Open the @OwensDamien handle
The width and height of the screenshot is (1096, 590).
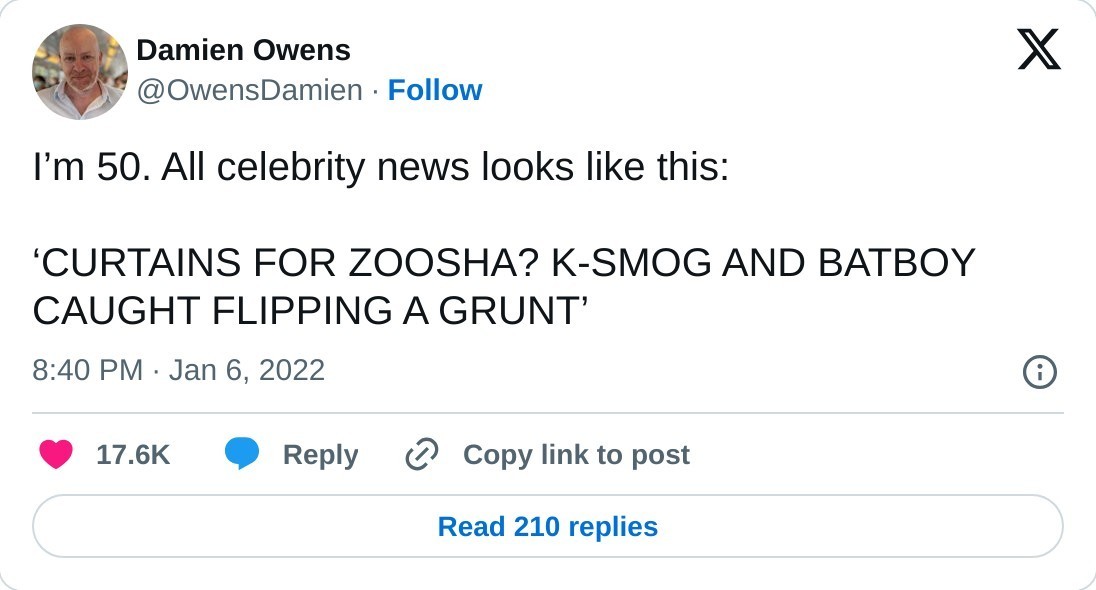(x=249, y=90)
